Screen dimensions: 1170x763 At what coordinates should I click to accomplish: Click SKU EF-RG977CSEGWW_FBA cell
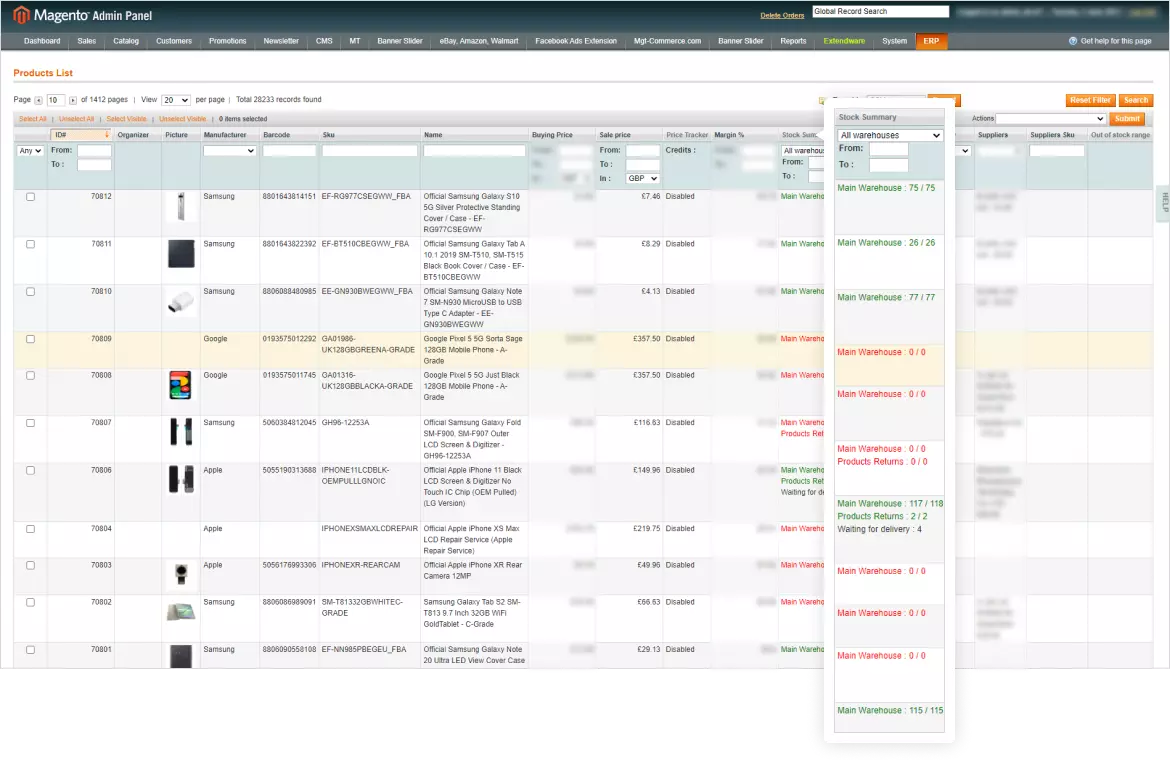[x=366, y=197]
